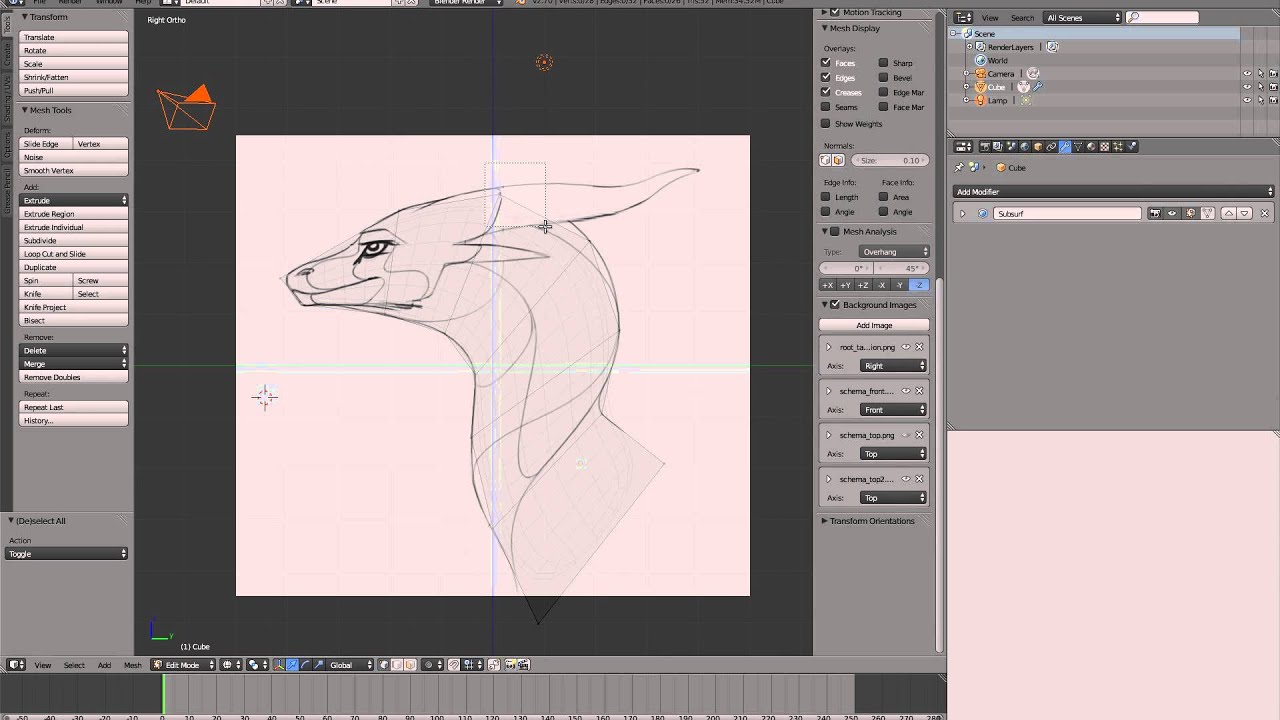1280x720 pixels.
Task: Open the Physics properties tab icon
Action: 1131,146
